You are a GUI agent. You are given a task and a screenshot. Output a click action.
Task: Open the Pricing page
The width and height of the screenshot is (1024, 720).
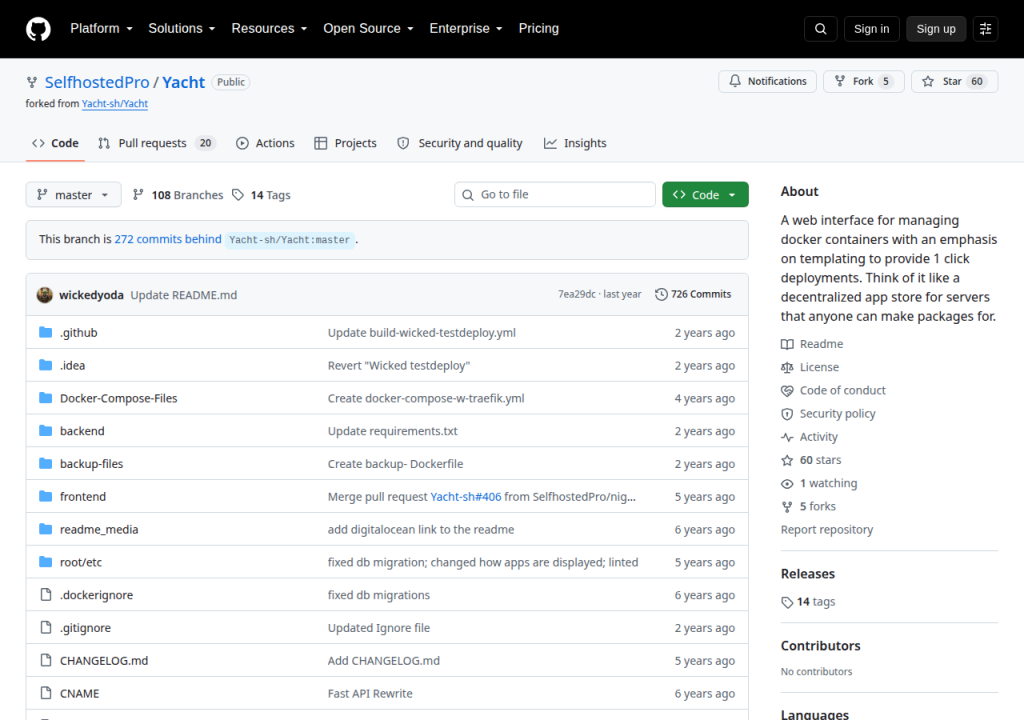tap(539, 29)
